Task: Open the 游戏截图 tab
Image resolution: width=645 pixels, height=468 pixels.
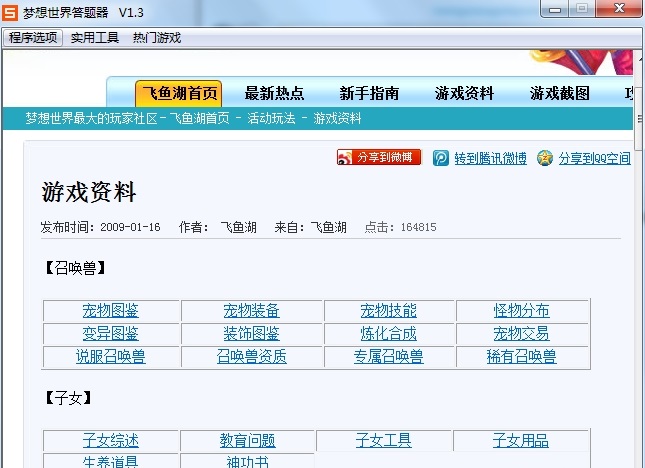Action: pos(559,93)
